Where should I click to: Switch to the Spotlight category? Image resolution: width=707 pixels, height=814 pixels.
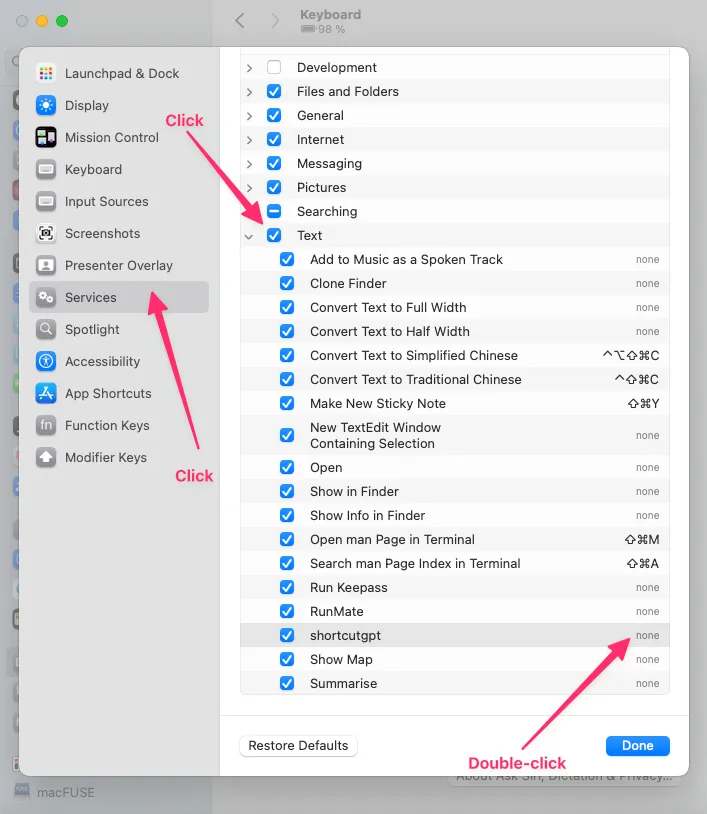(x=119, y=329)
